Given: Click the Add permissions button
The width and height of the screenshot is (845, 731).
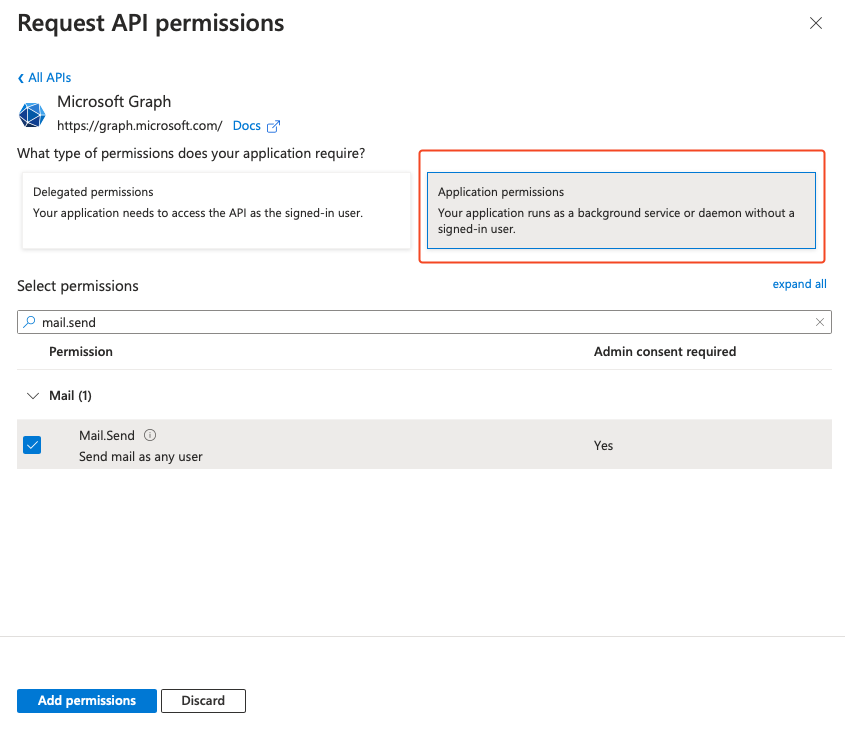Looking at the screenshot, I should (86, 700).
